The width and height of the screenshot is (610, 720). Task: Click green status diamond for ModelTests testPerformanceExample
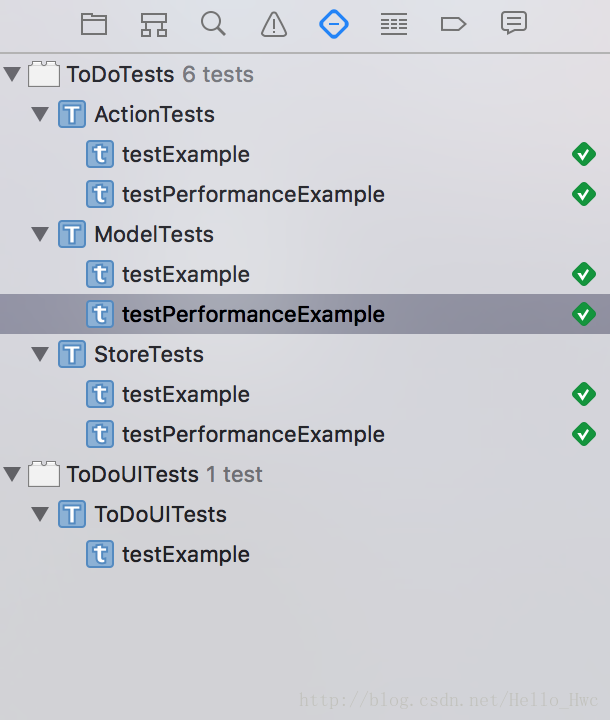point(584,314)
